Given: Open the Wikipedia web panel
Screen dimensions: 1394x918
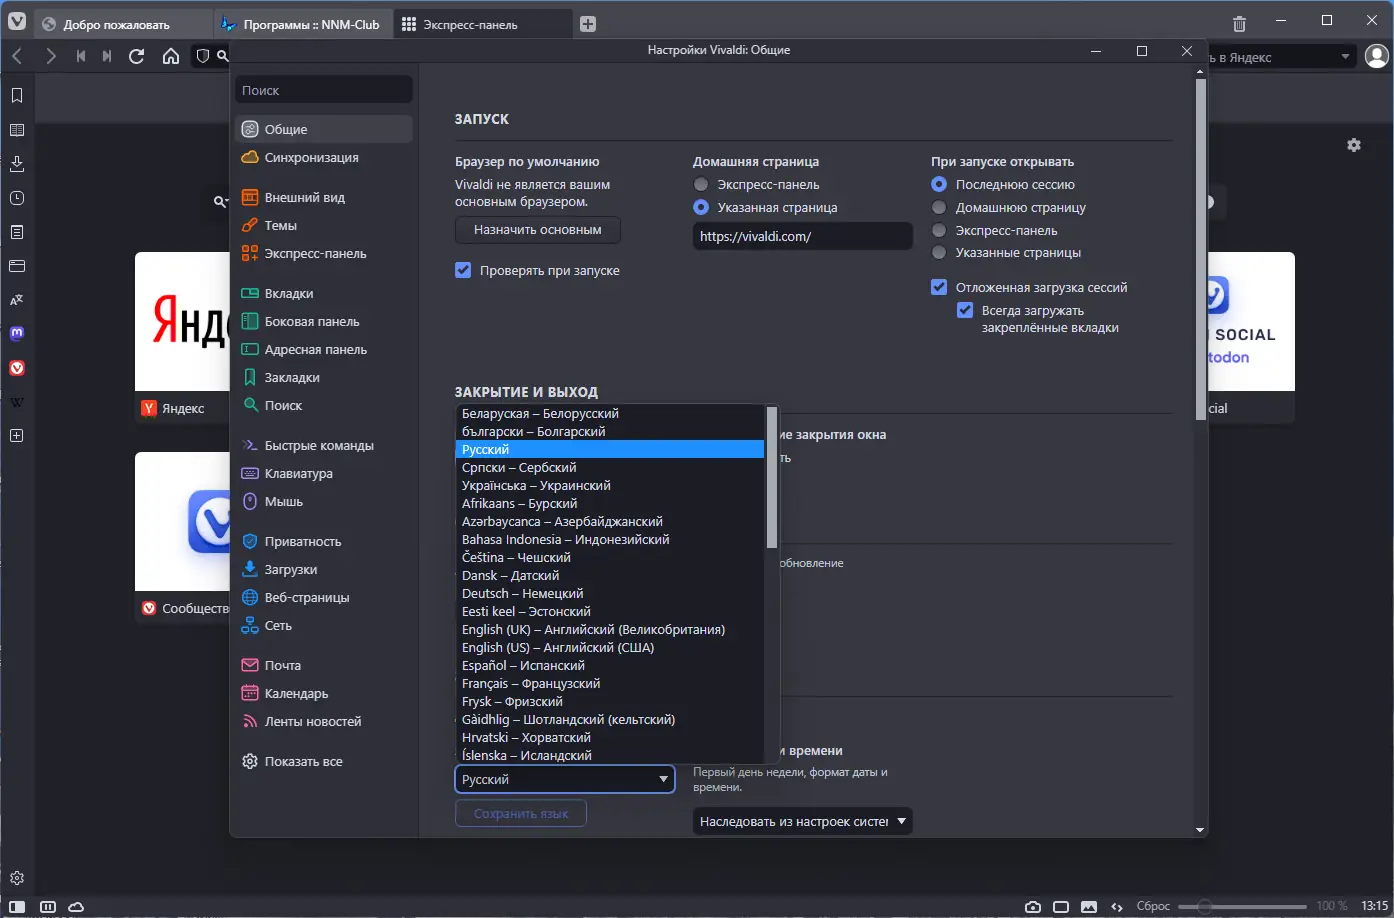Looking at the screenshot, I should (17, 402).
